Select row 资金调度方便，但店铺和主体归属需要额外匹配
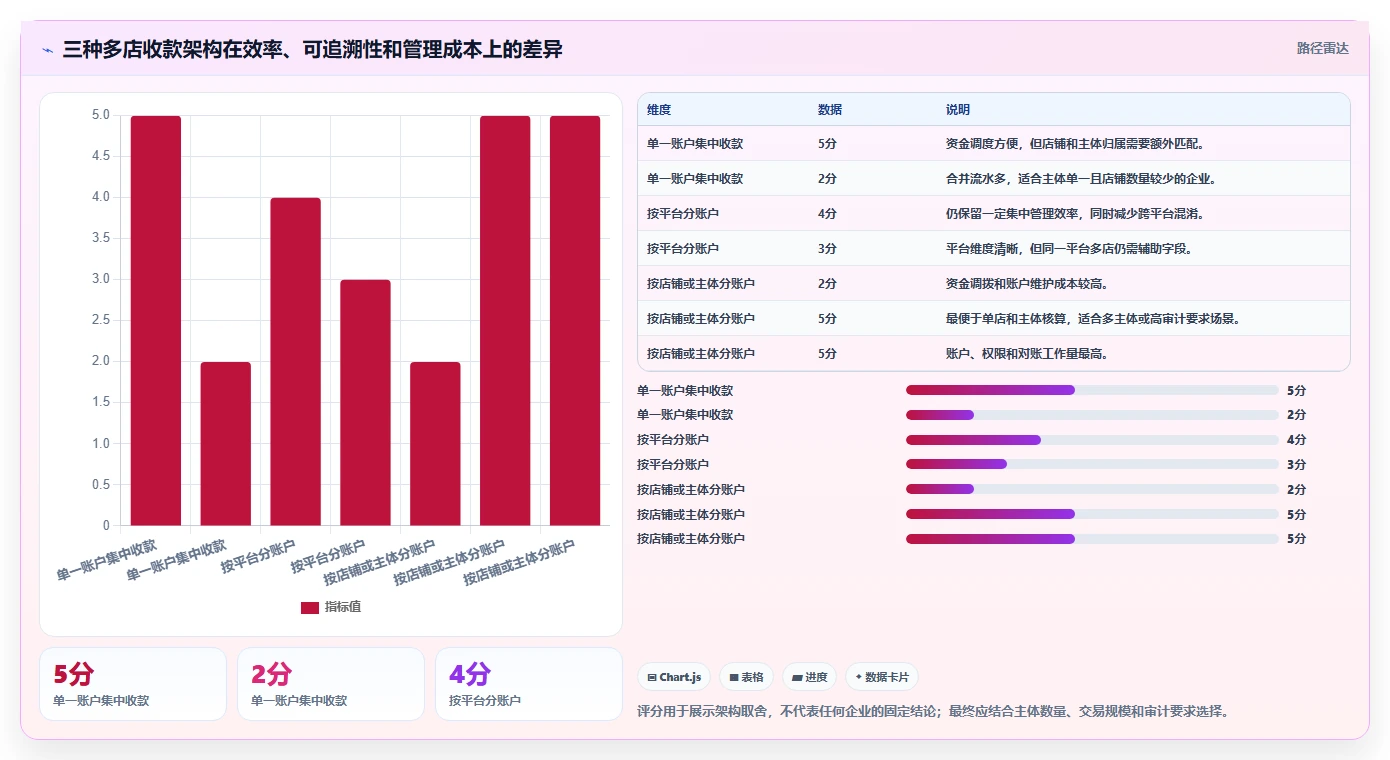The width and height of the screenshot is (1390, 760). pyautogui.click(x=993, y=144)
